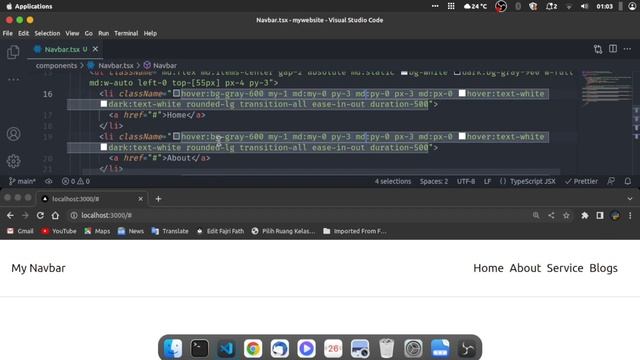Open the YouTube bookmark
This screenshot has height=360, width=640.
point(59,231)
